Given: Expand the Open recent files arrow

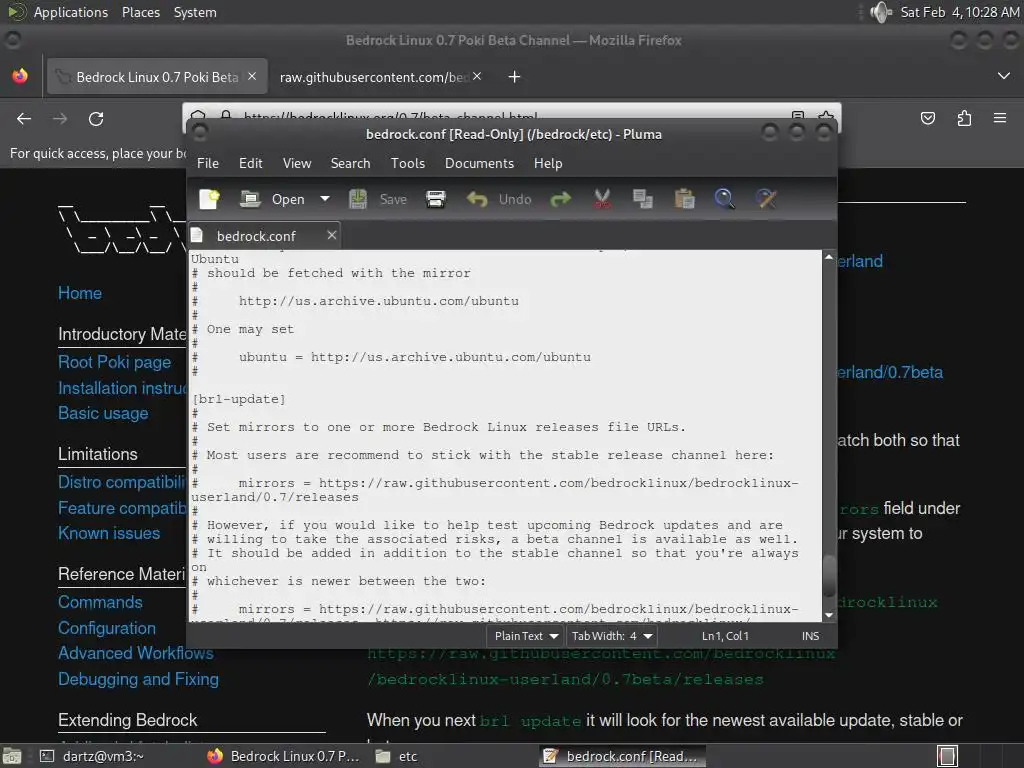Looking at the screenshot, I should 325,199.
